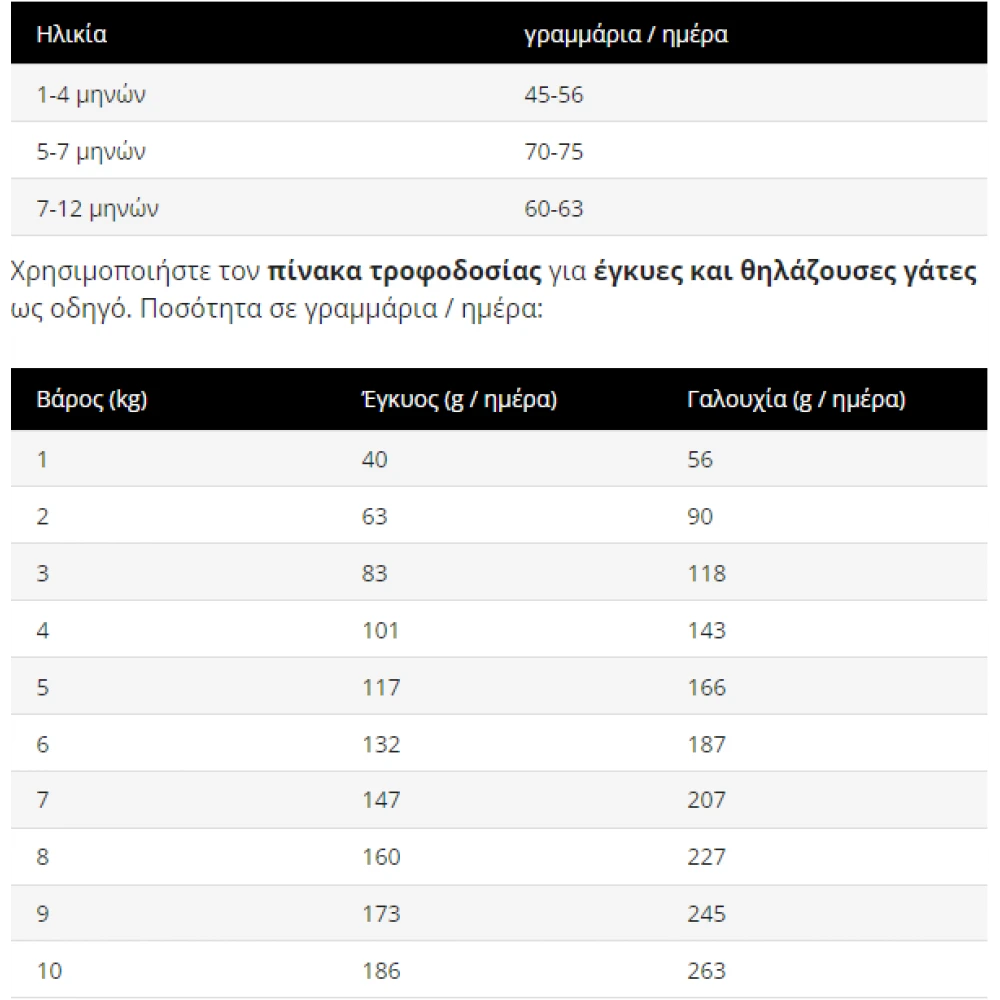Select the 7-12 μηνών row label

[97, 209]
